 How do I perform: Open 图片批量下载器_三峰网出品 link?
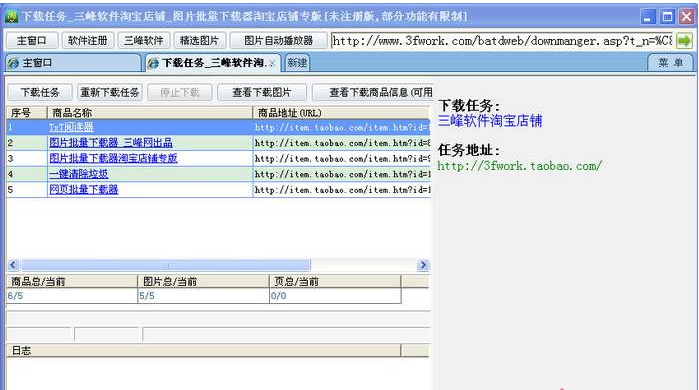[x=111, y=143]
